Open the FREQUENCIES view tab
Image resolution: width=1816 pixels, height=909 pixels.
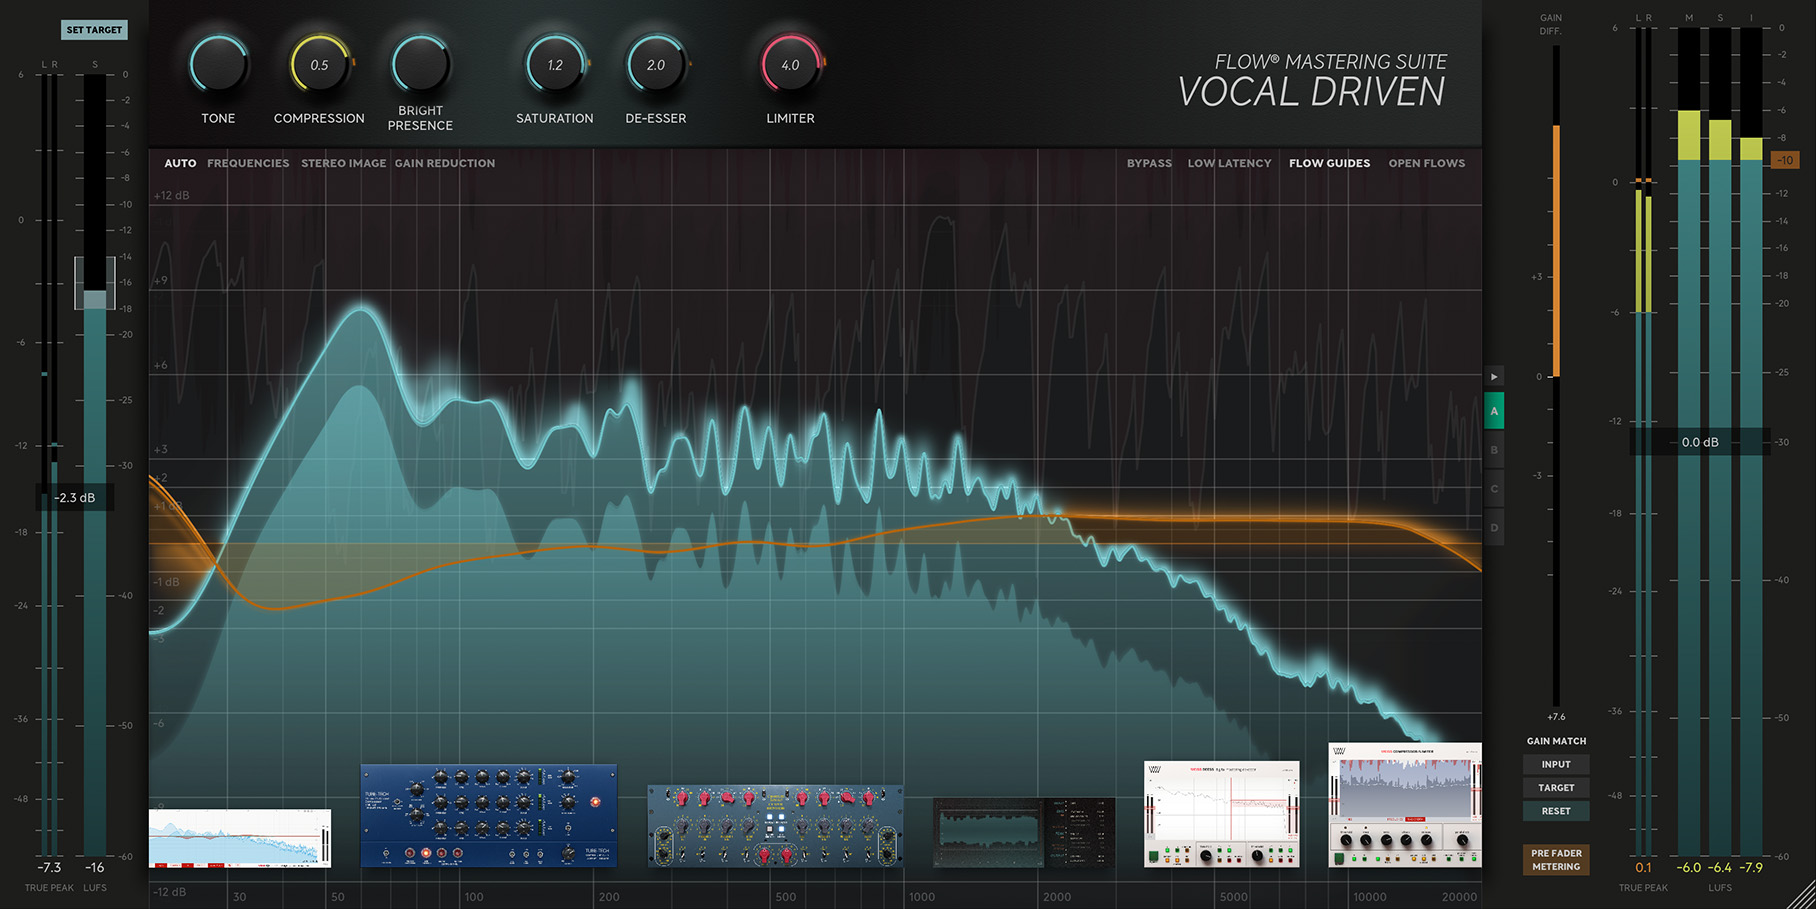pyautogui.click(x=248, y=163)
